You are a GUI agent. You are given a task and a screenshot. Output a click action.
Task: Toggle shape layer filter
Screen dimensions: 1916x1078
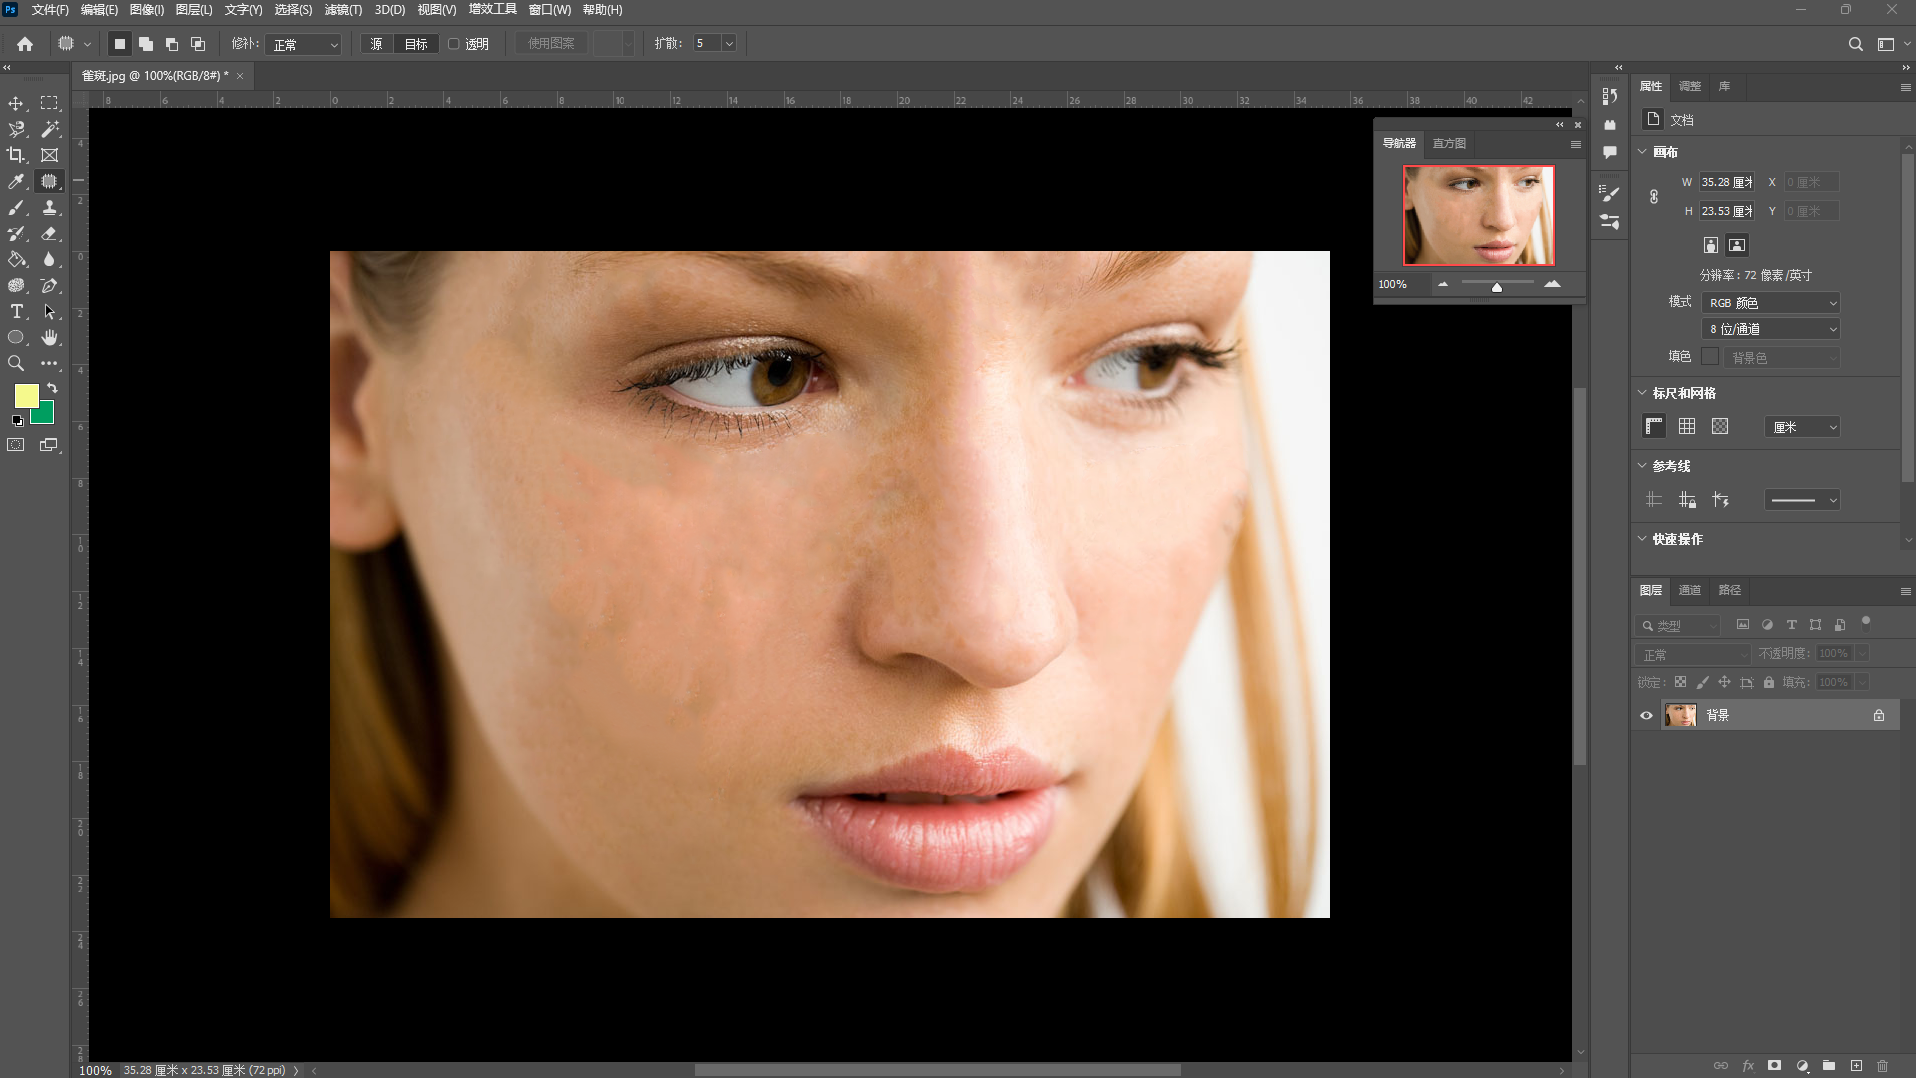point(1815,625)
